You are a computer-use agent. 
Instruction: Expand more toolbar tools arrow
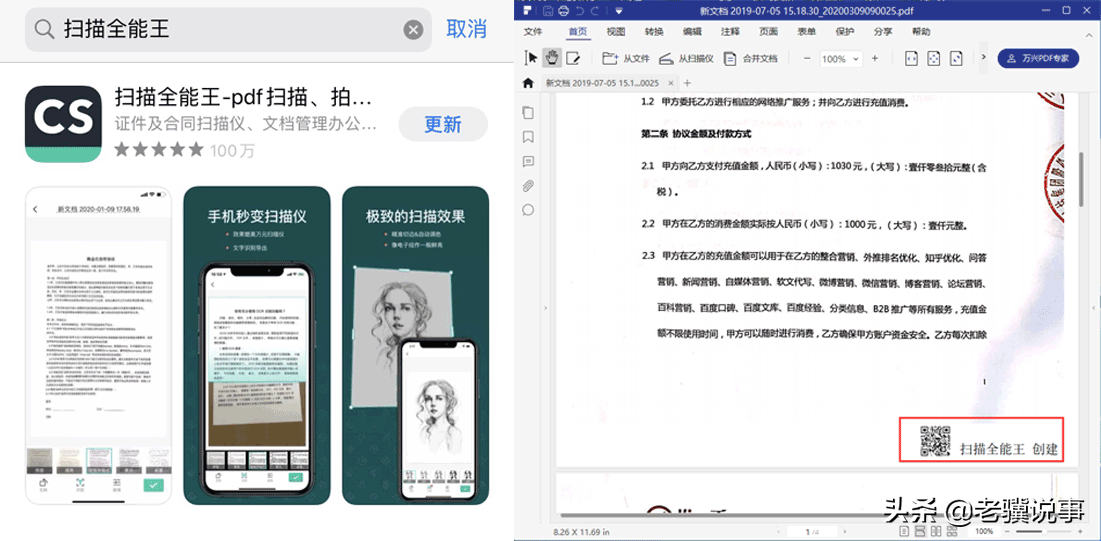(x=983, y=57)
